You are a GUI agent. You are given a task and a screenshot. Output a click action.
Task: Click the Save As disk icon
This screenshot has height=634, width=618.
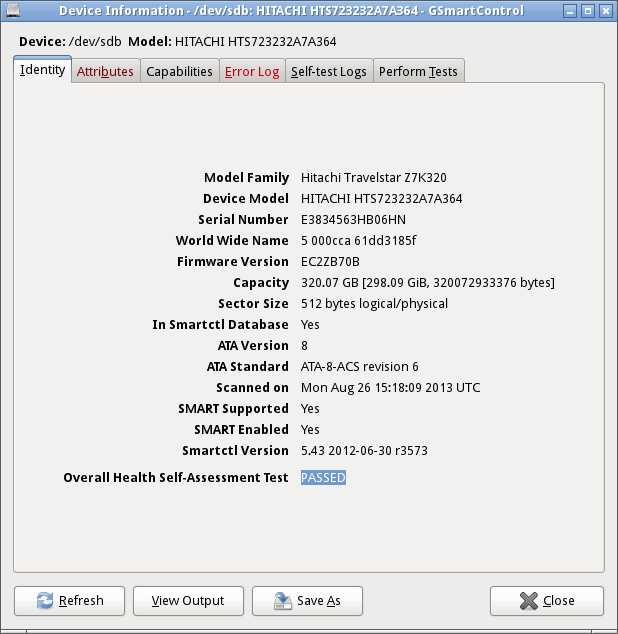point(283,600)
